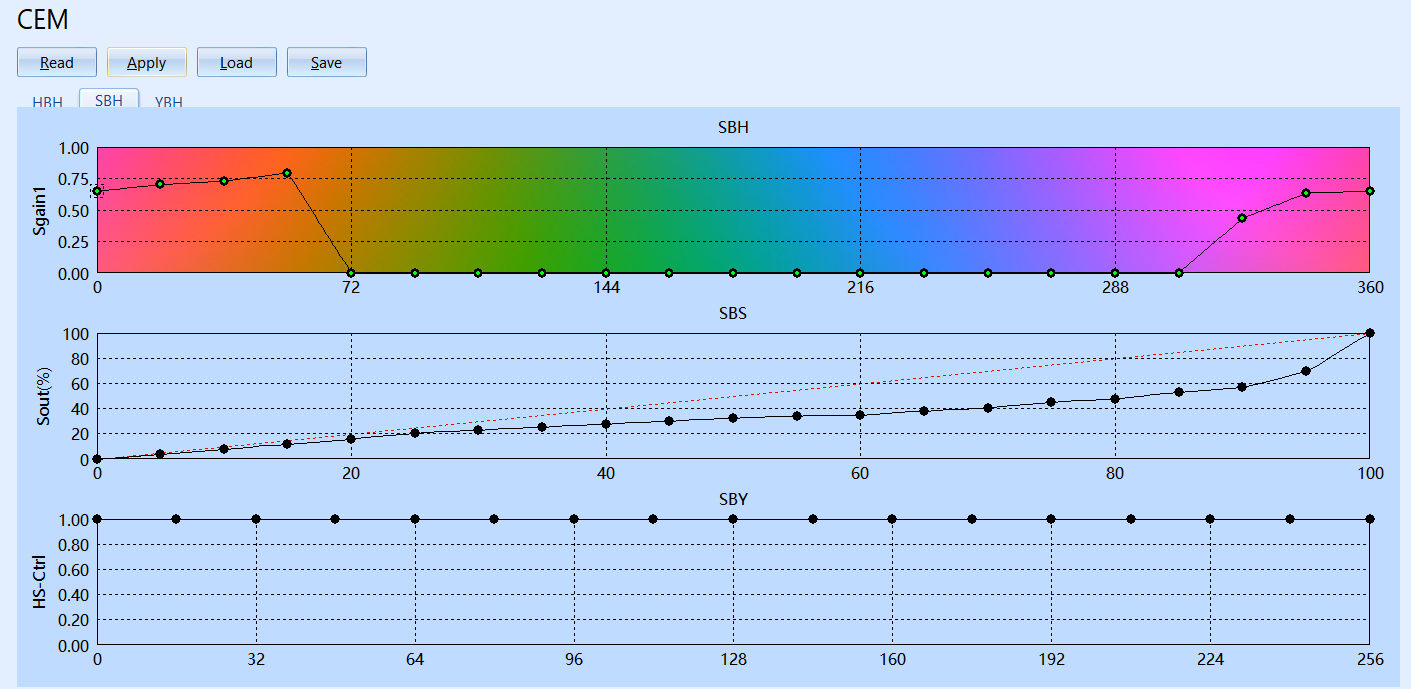Click the SBS curve point at input 95
This screenshot has height=689, width=1411.
[x=1306, y=371]
